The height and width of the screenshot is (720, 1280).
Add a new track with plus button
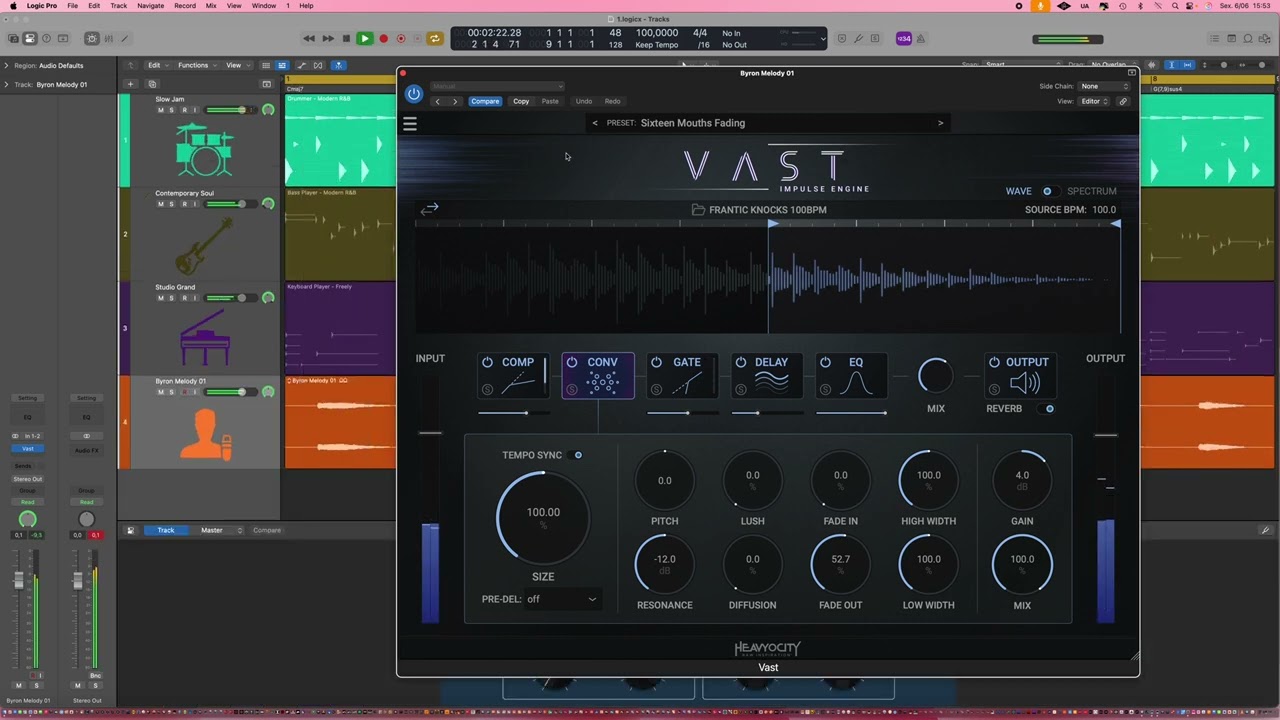tap(130, 84)
